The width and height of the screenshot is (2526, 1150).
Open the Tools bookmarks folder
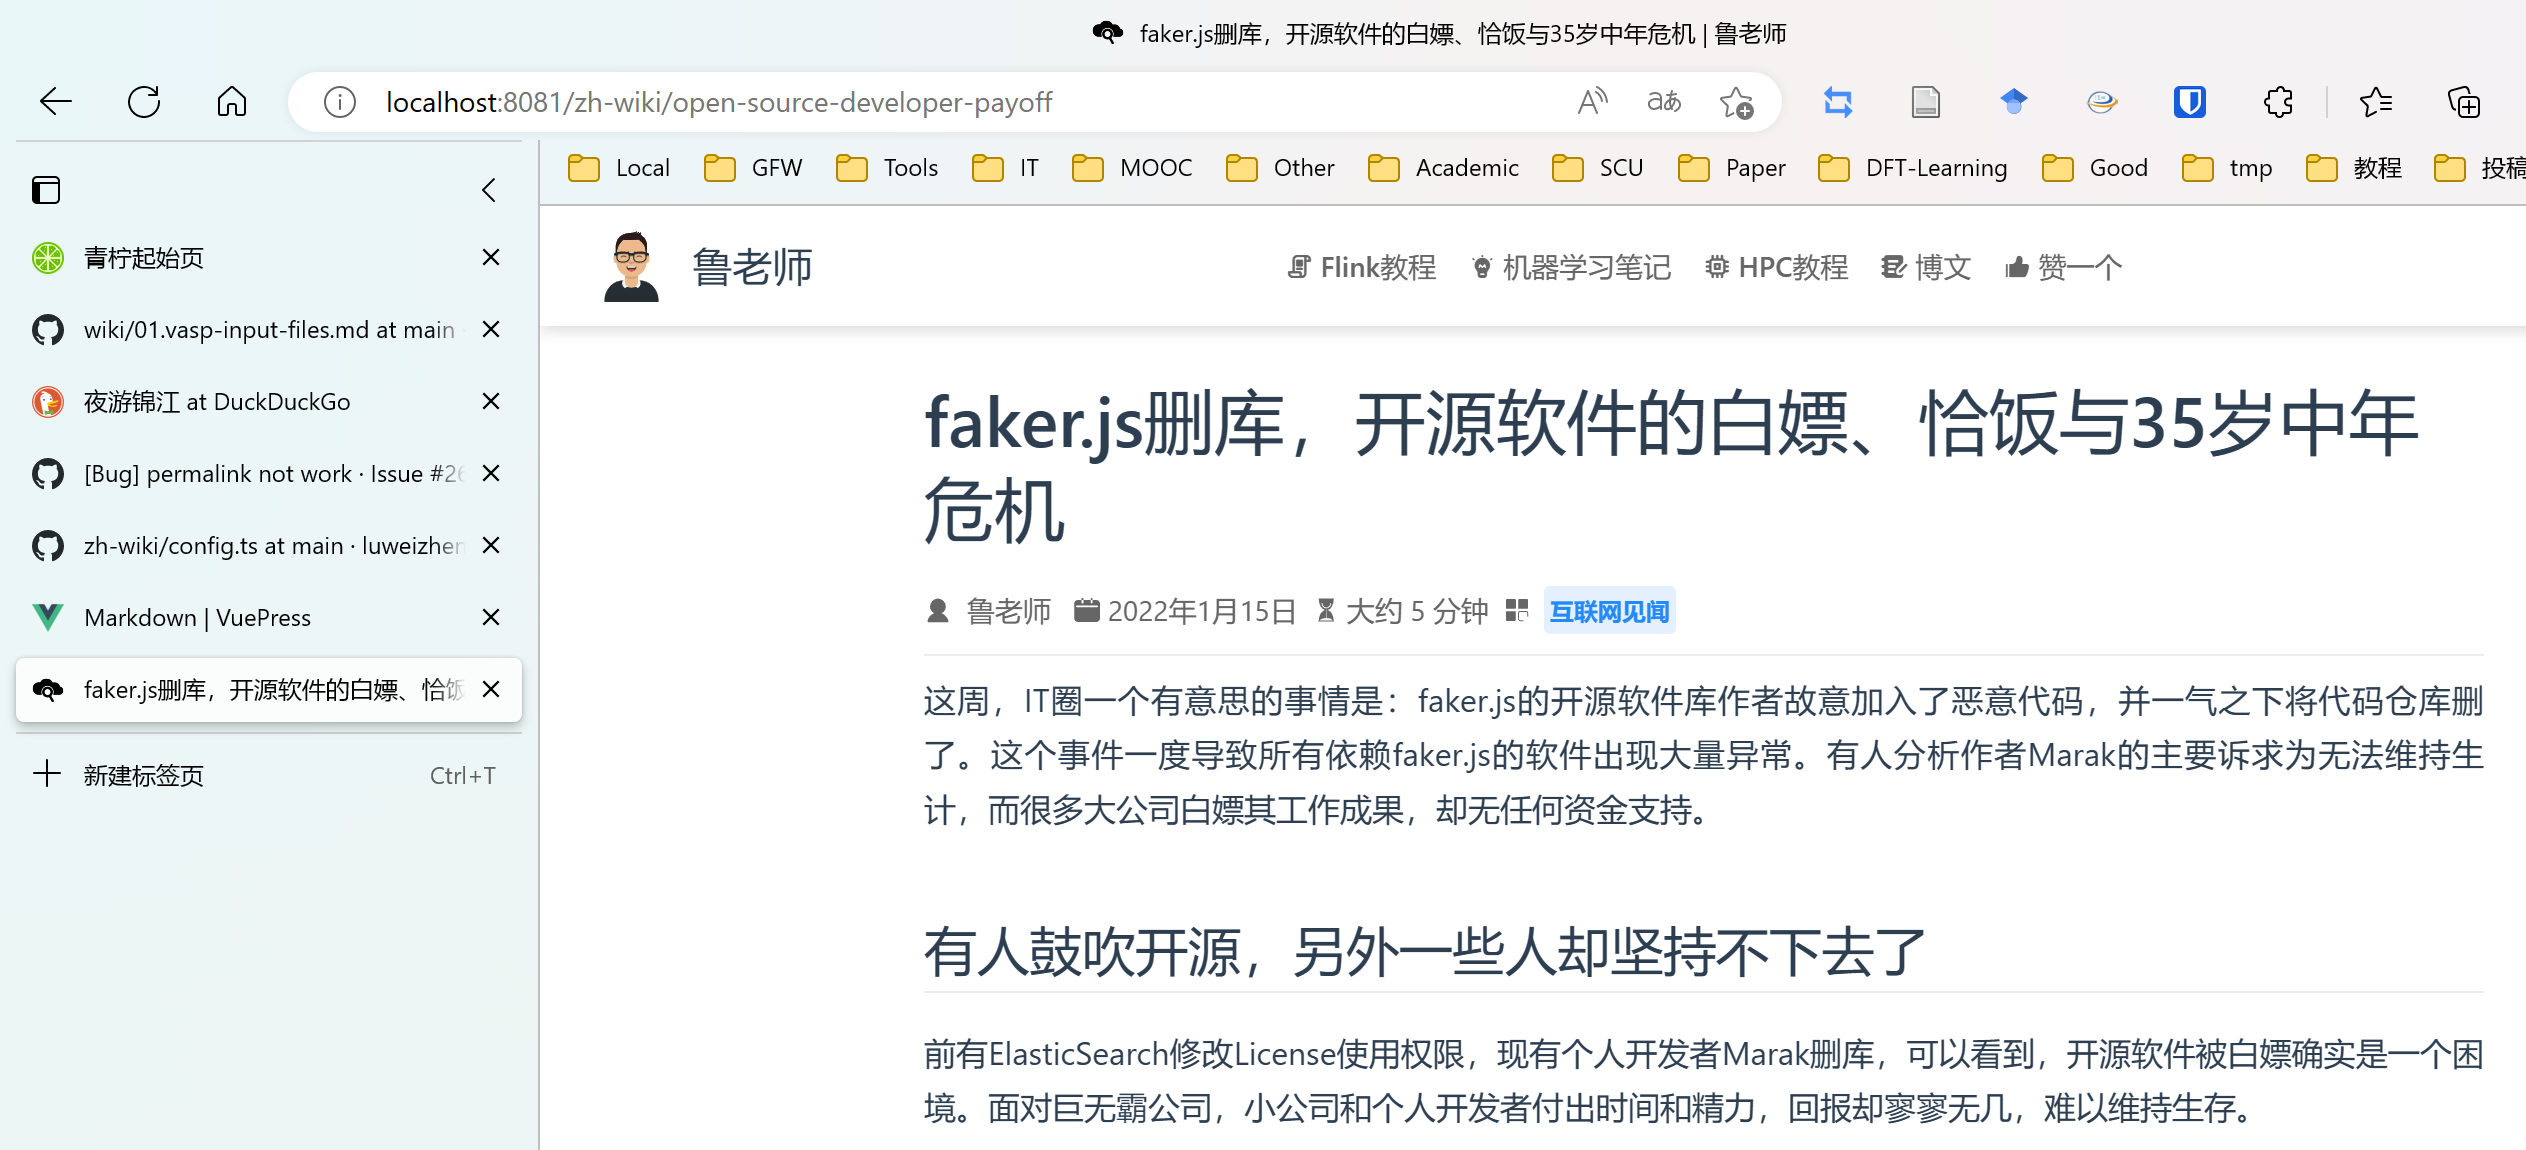[x=887, y=167]
